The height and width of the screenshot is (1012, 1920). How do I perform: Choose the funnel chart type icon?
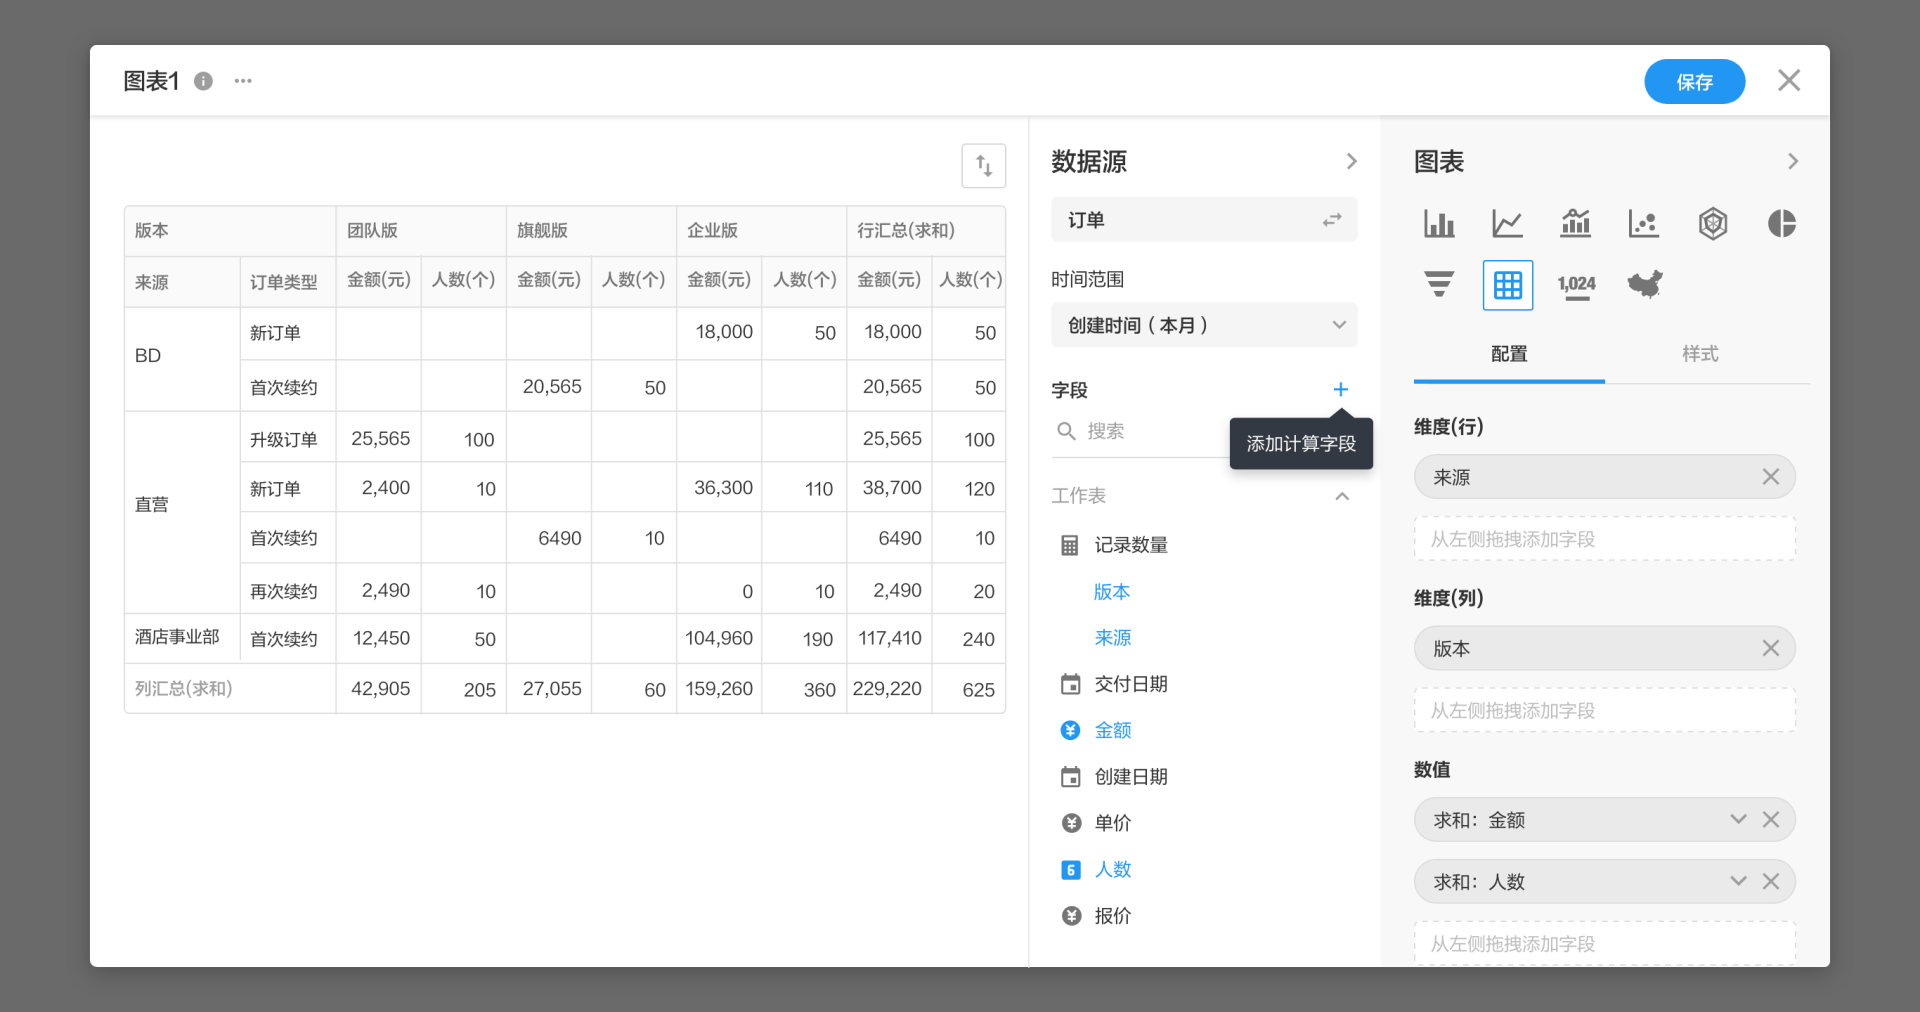[1439, 285]
